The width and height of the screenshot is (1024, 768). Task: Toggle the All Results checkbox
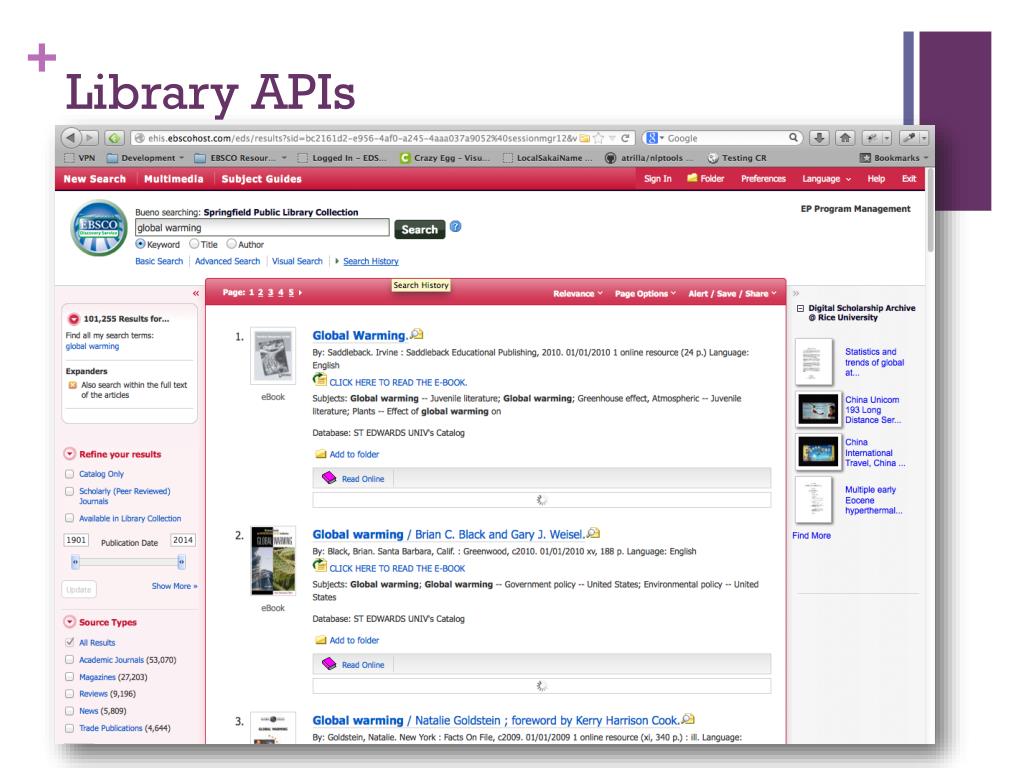pyautogui.click(x=69, y=642)
